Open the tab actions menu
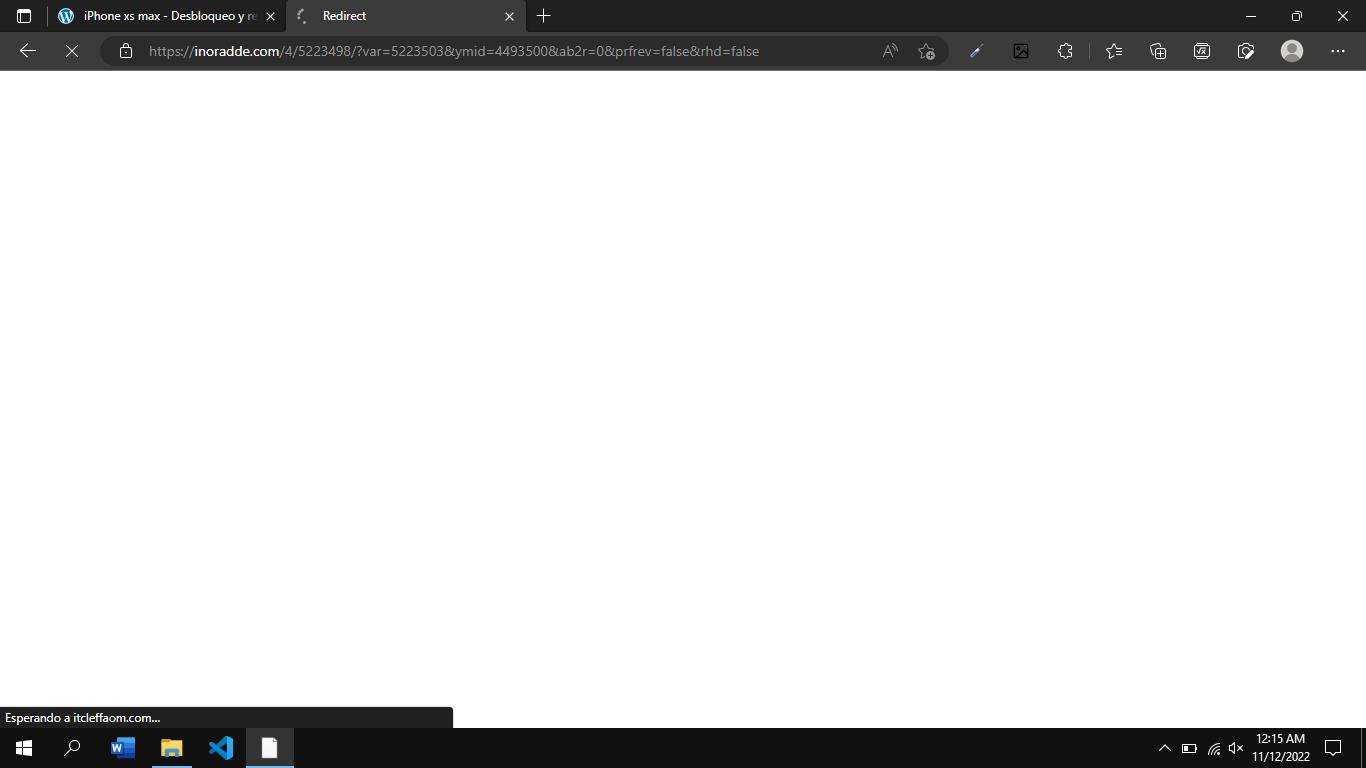Image resolution: width=1366 pixels, height=768 pixels. point(24,16)
